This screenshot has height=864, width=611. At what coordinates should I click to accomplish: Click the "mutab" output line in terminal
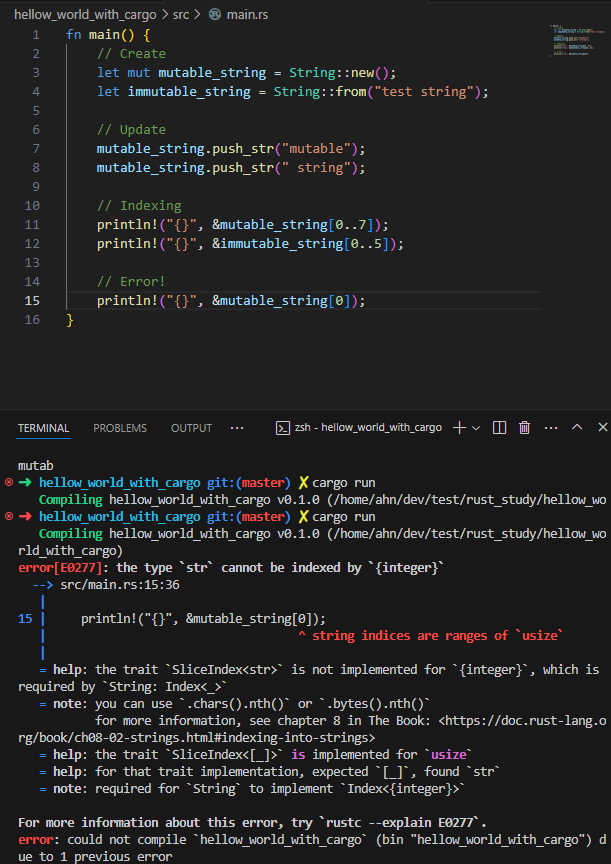click(37, 466)
